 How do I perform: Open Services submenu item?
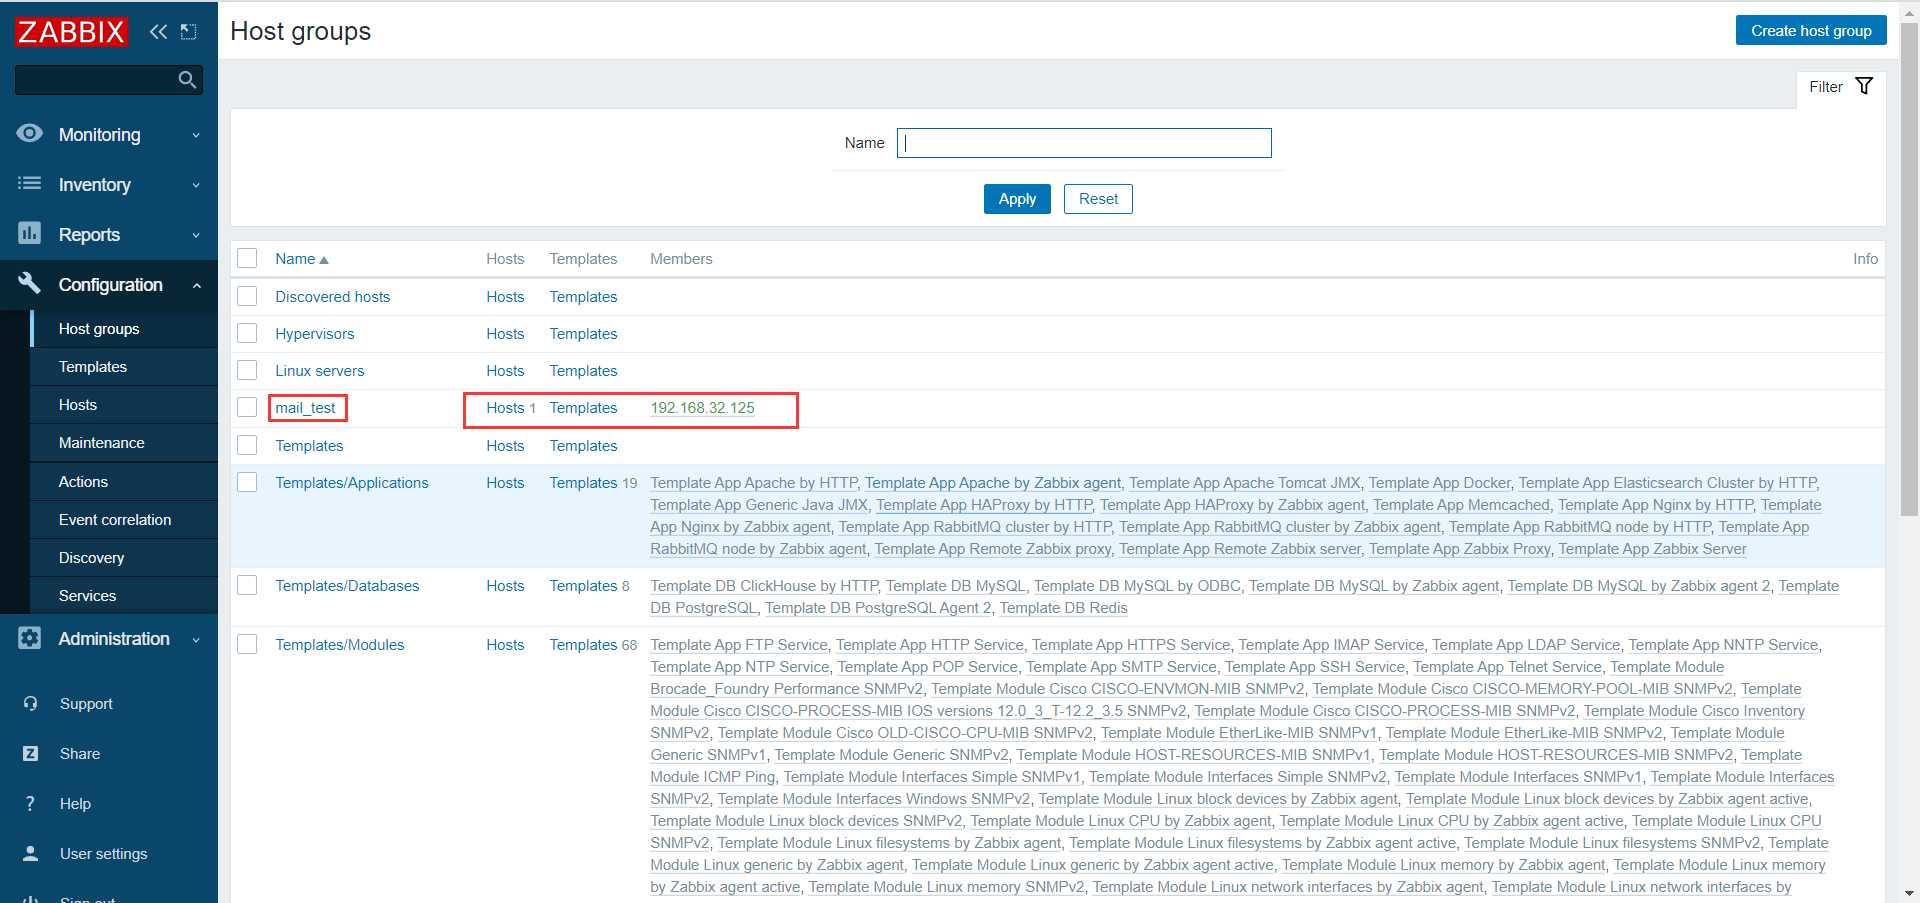coord(124,596)
